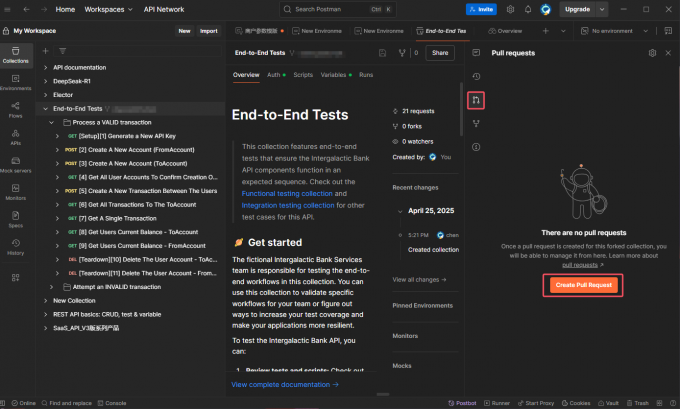Open the info icon in right sidebar
The width and height of the screenshot is (680, 409).
coord(476,147)
